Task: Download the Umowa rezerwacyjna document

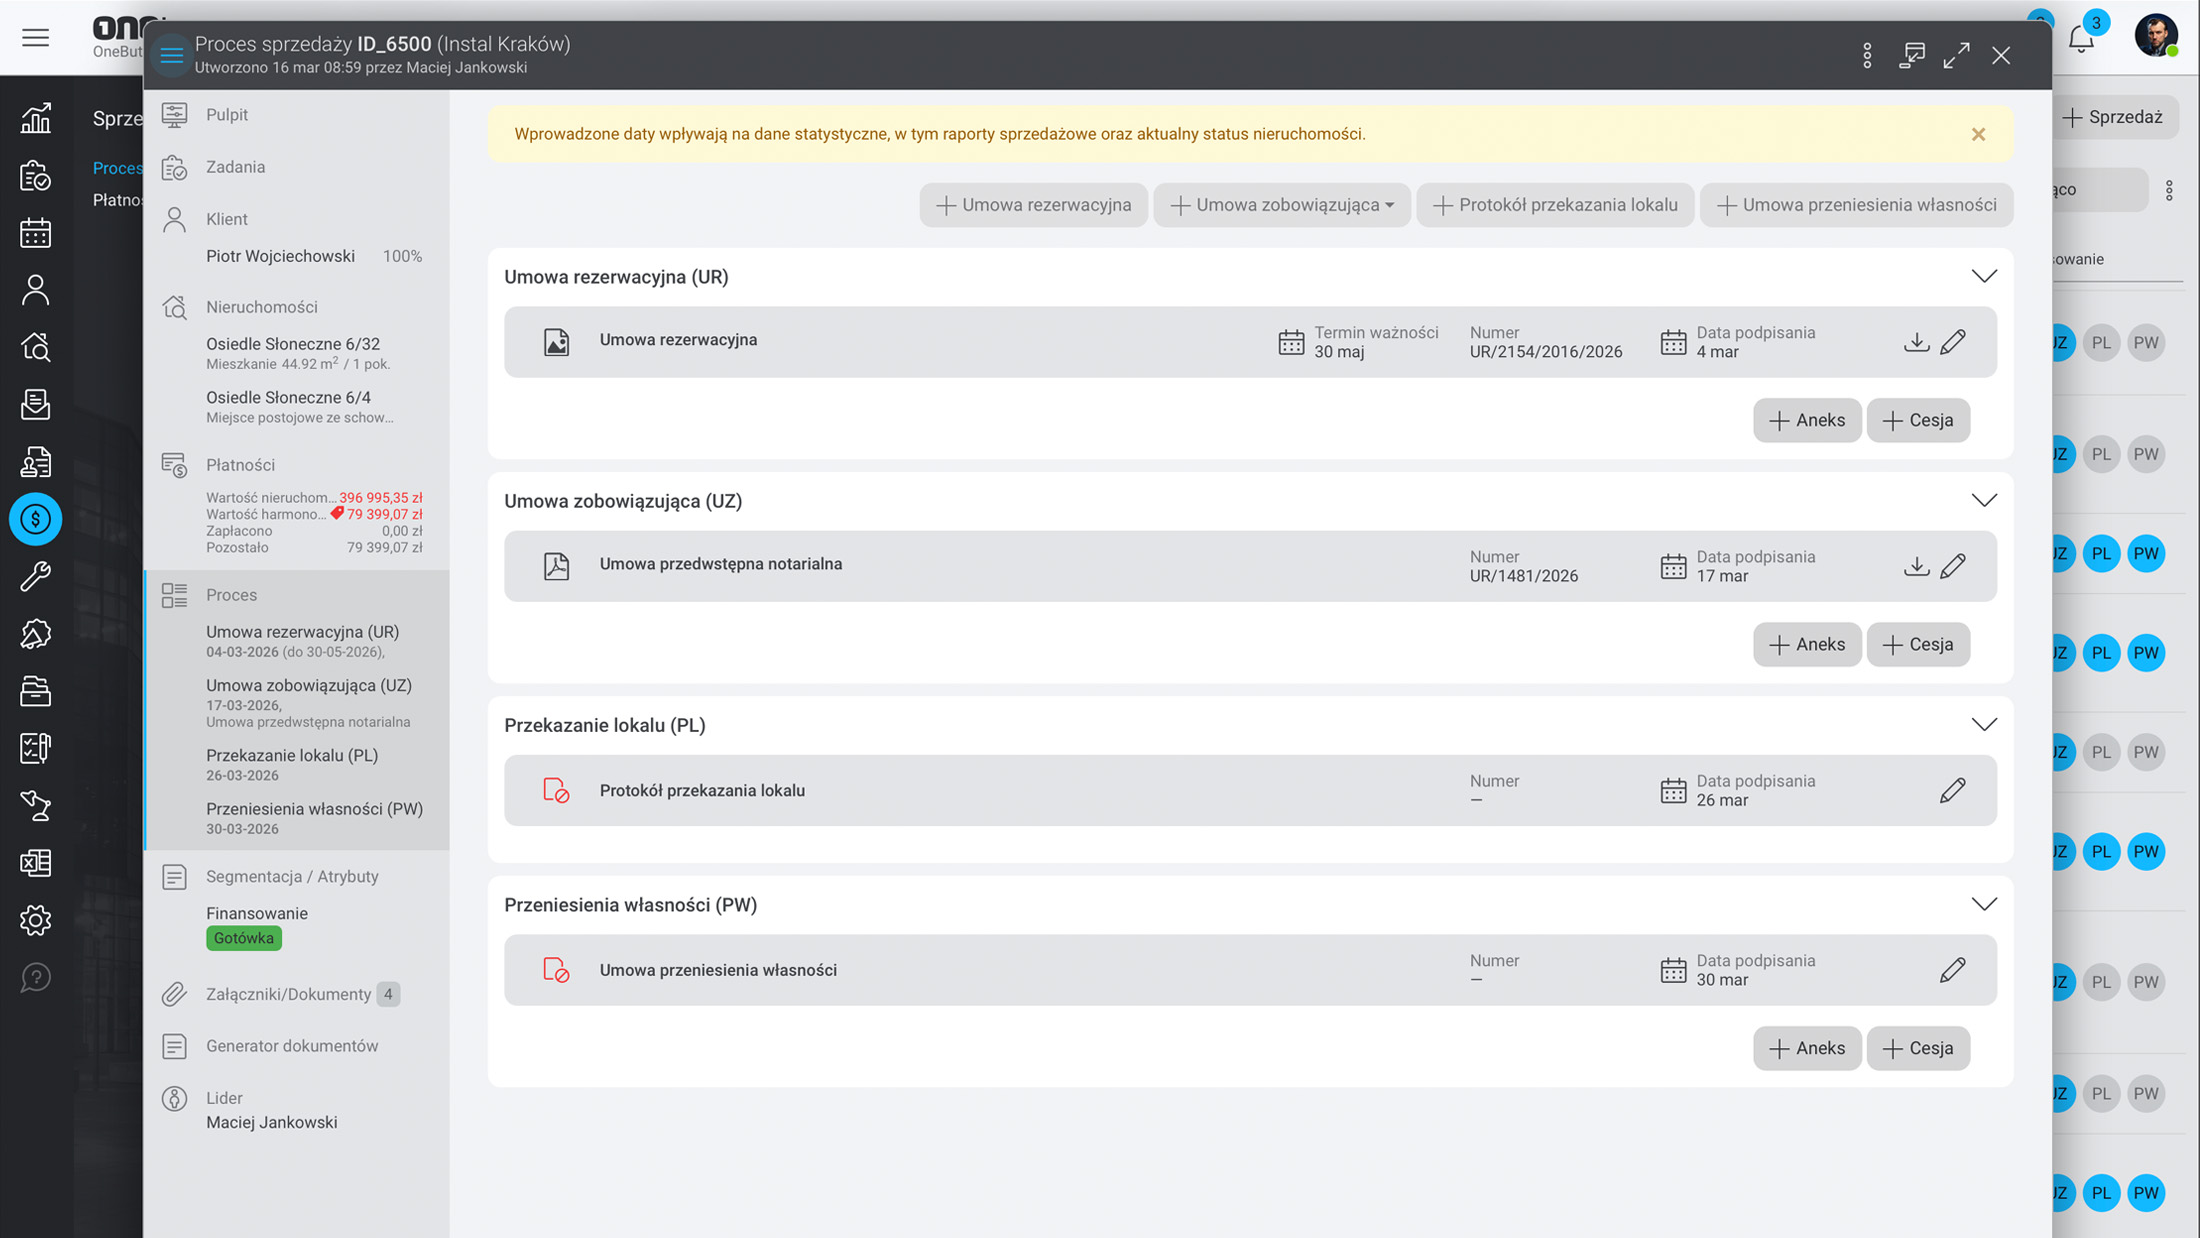Action: 1916,342
